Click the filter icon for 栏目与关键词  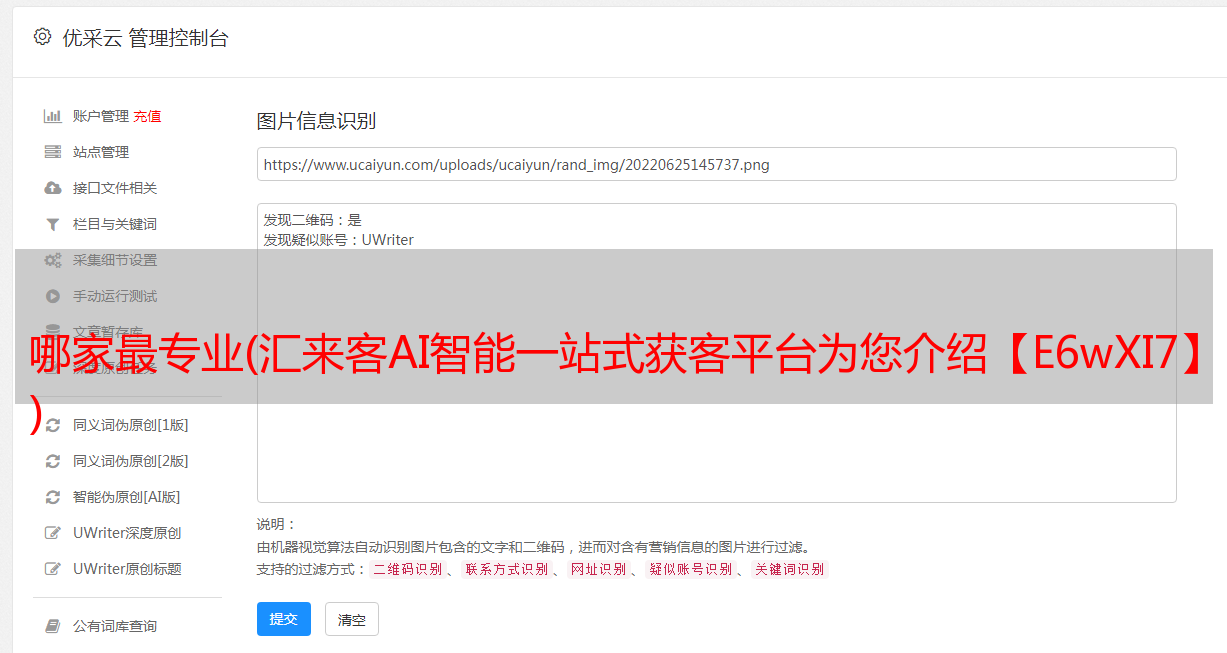pos(53,224)
